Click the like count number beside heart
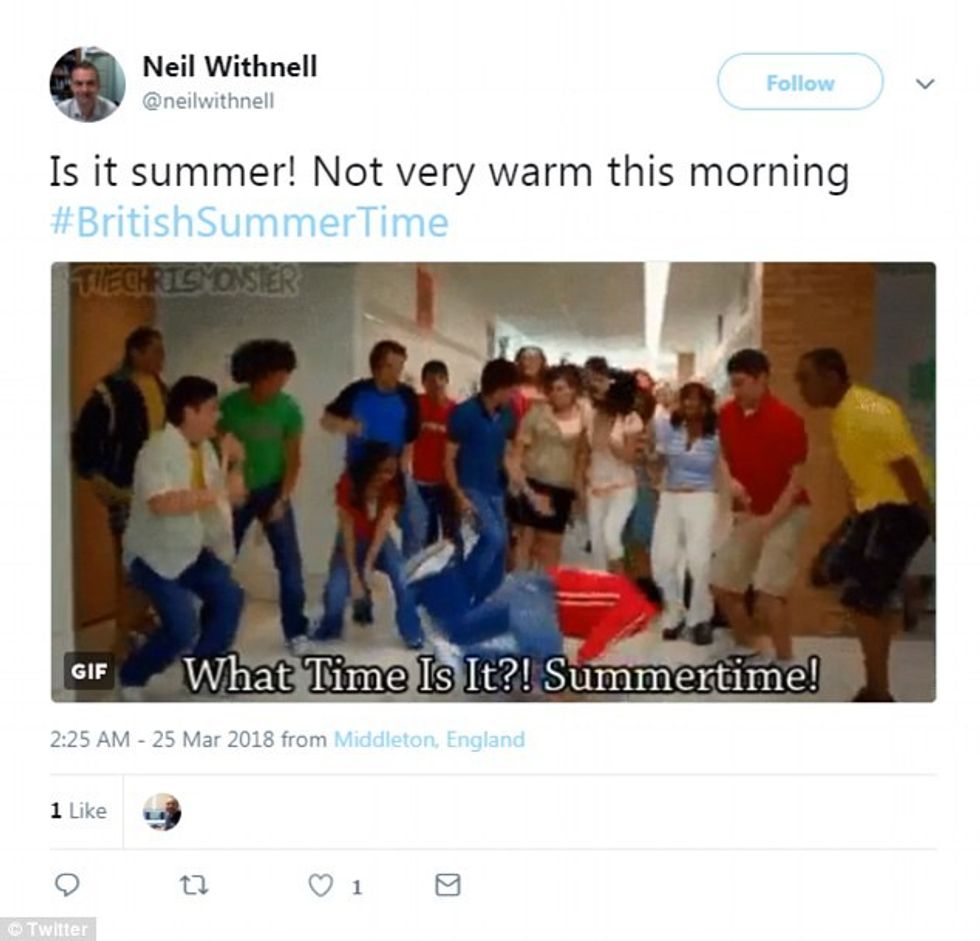Image resolution: width=980 pixels, height=941 pixels. (x=356, y=887)
